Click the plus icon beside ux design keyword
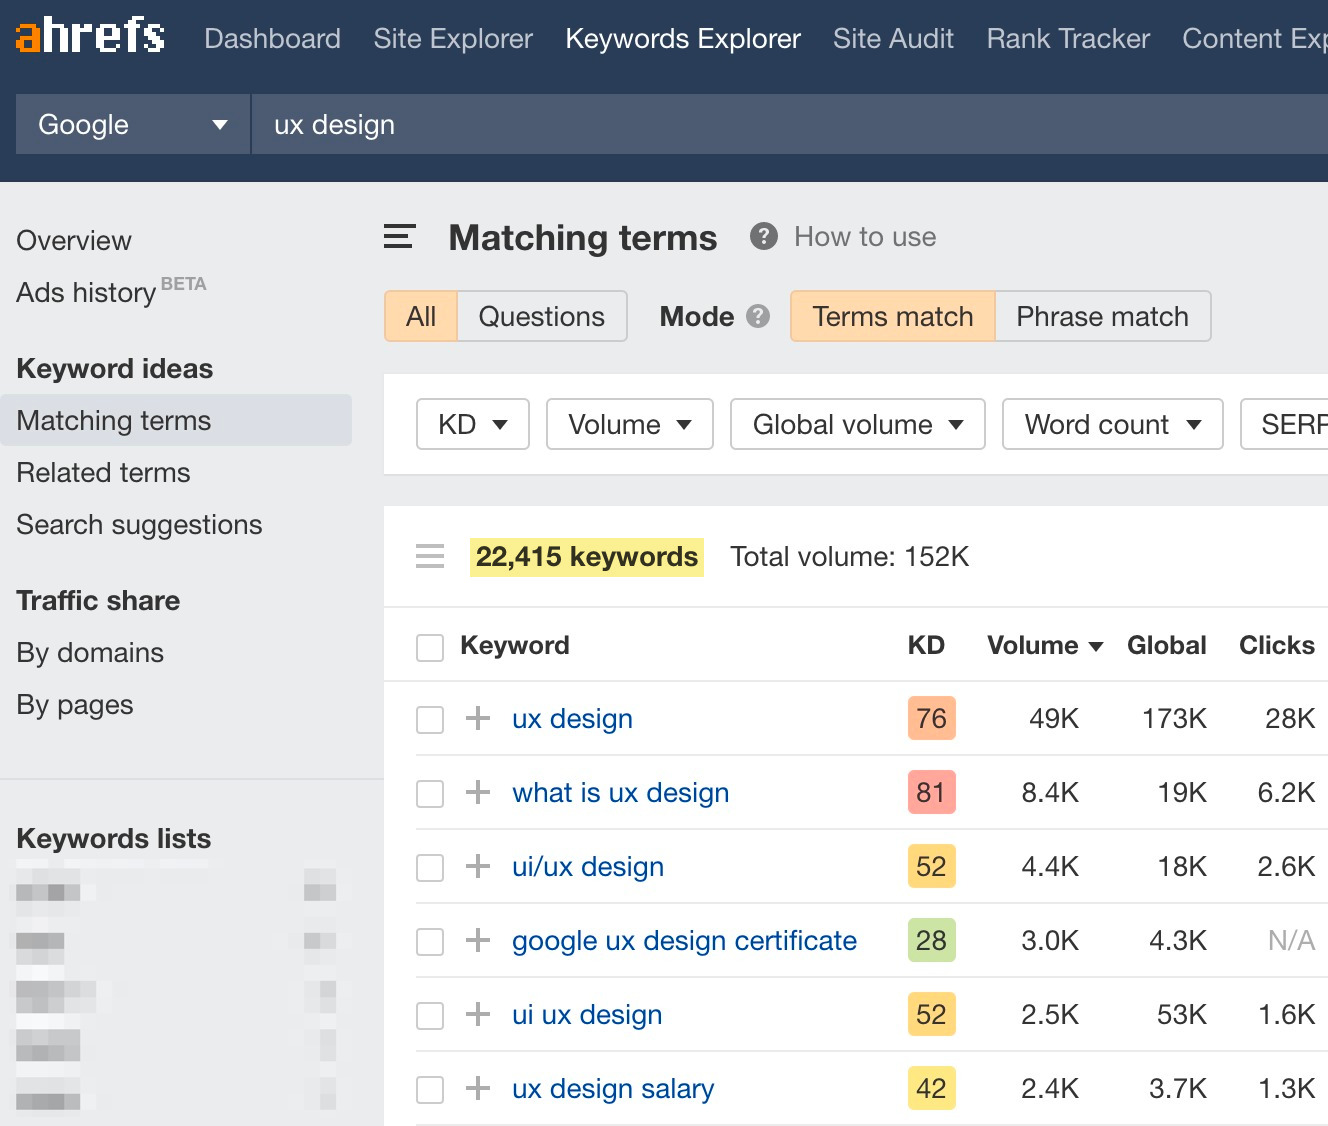 [478, 718]
